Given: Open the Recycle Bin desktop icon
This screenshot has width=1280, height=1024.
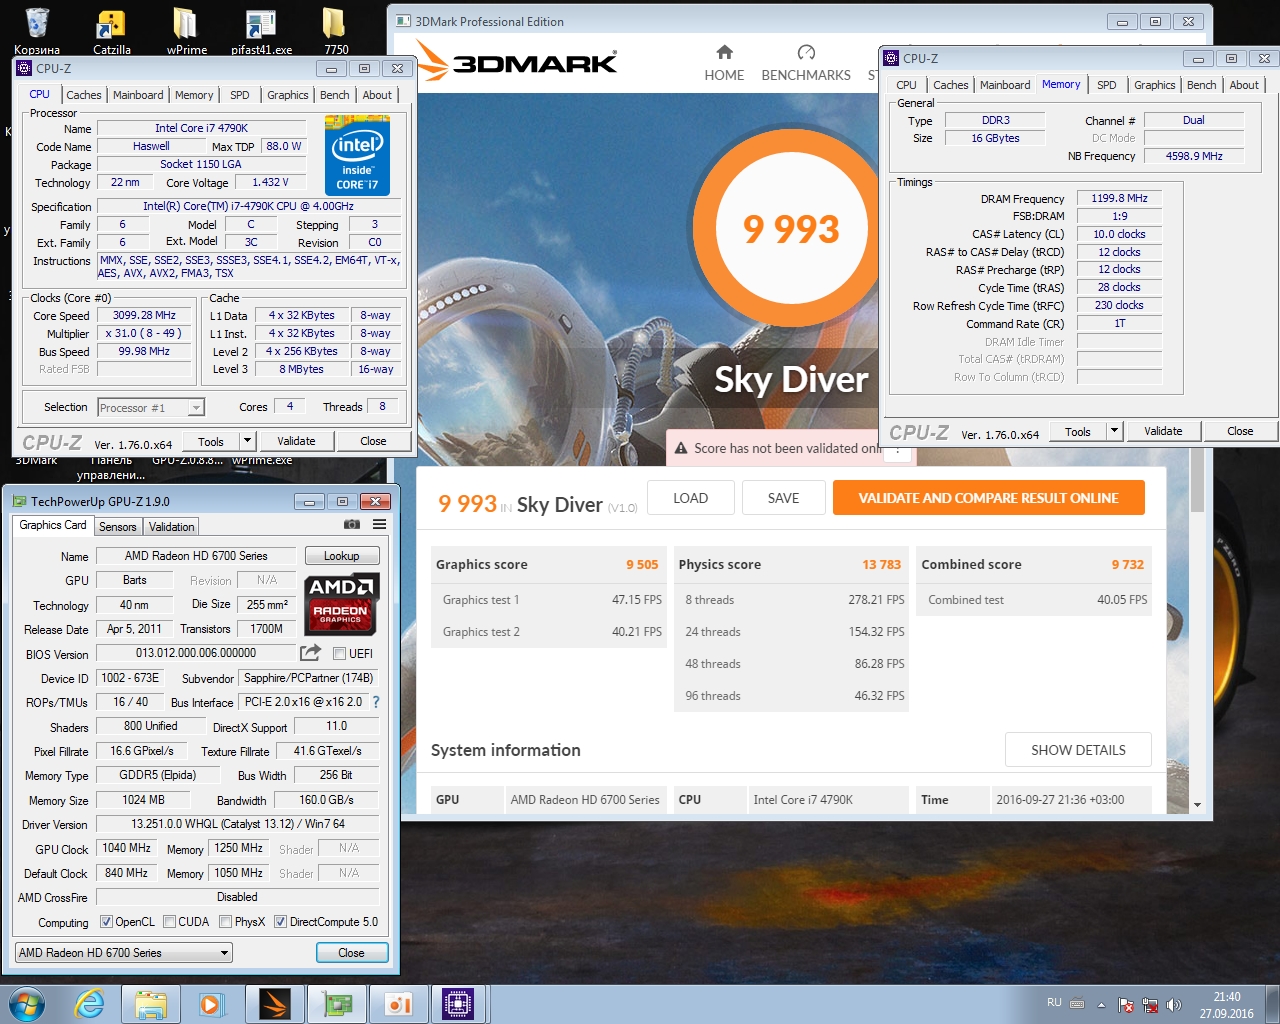Looking at the screenshot, I should [x=37, y=28].
